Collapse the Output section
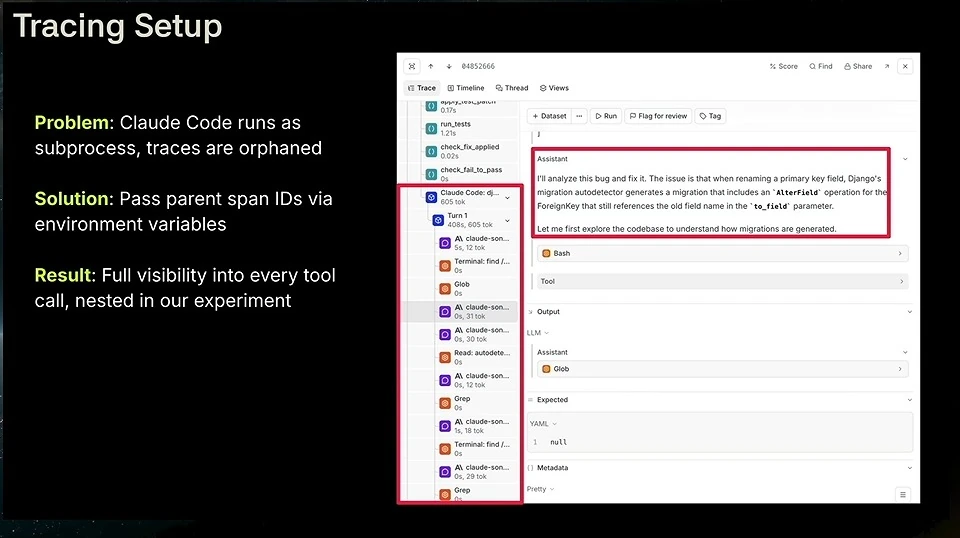 (909, 312)
